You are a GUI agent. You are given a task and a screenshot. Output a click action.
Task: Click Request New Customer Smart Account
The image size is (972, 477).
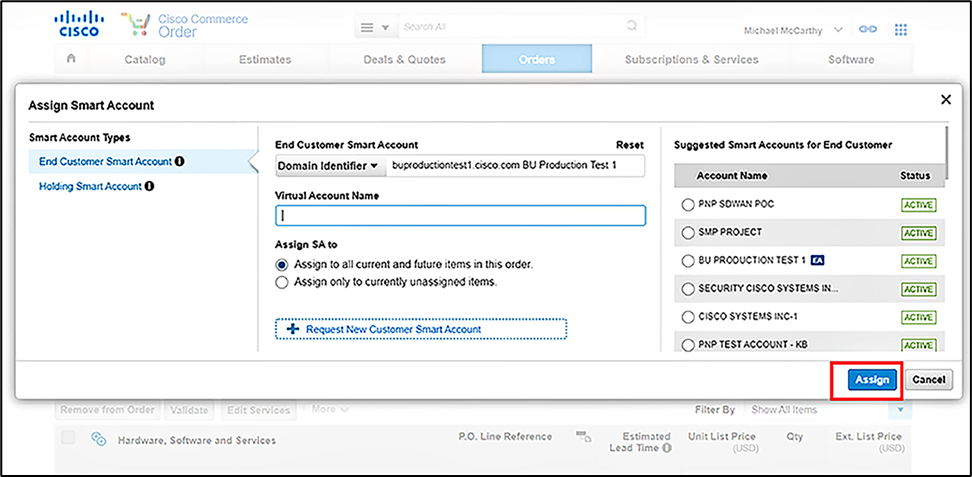421,329
